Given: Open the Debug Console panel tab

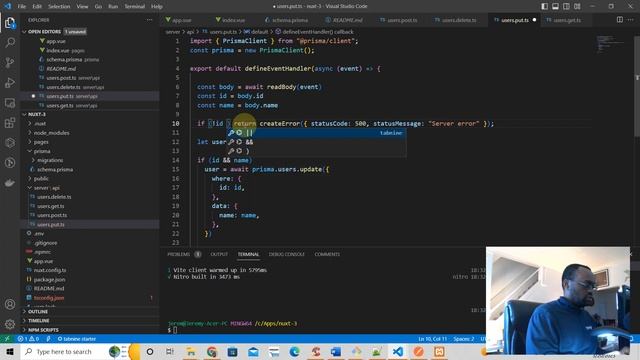Looking at the screenshot, I should point(287,254).
